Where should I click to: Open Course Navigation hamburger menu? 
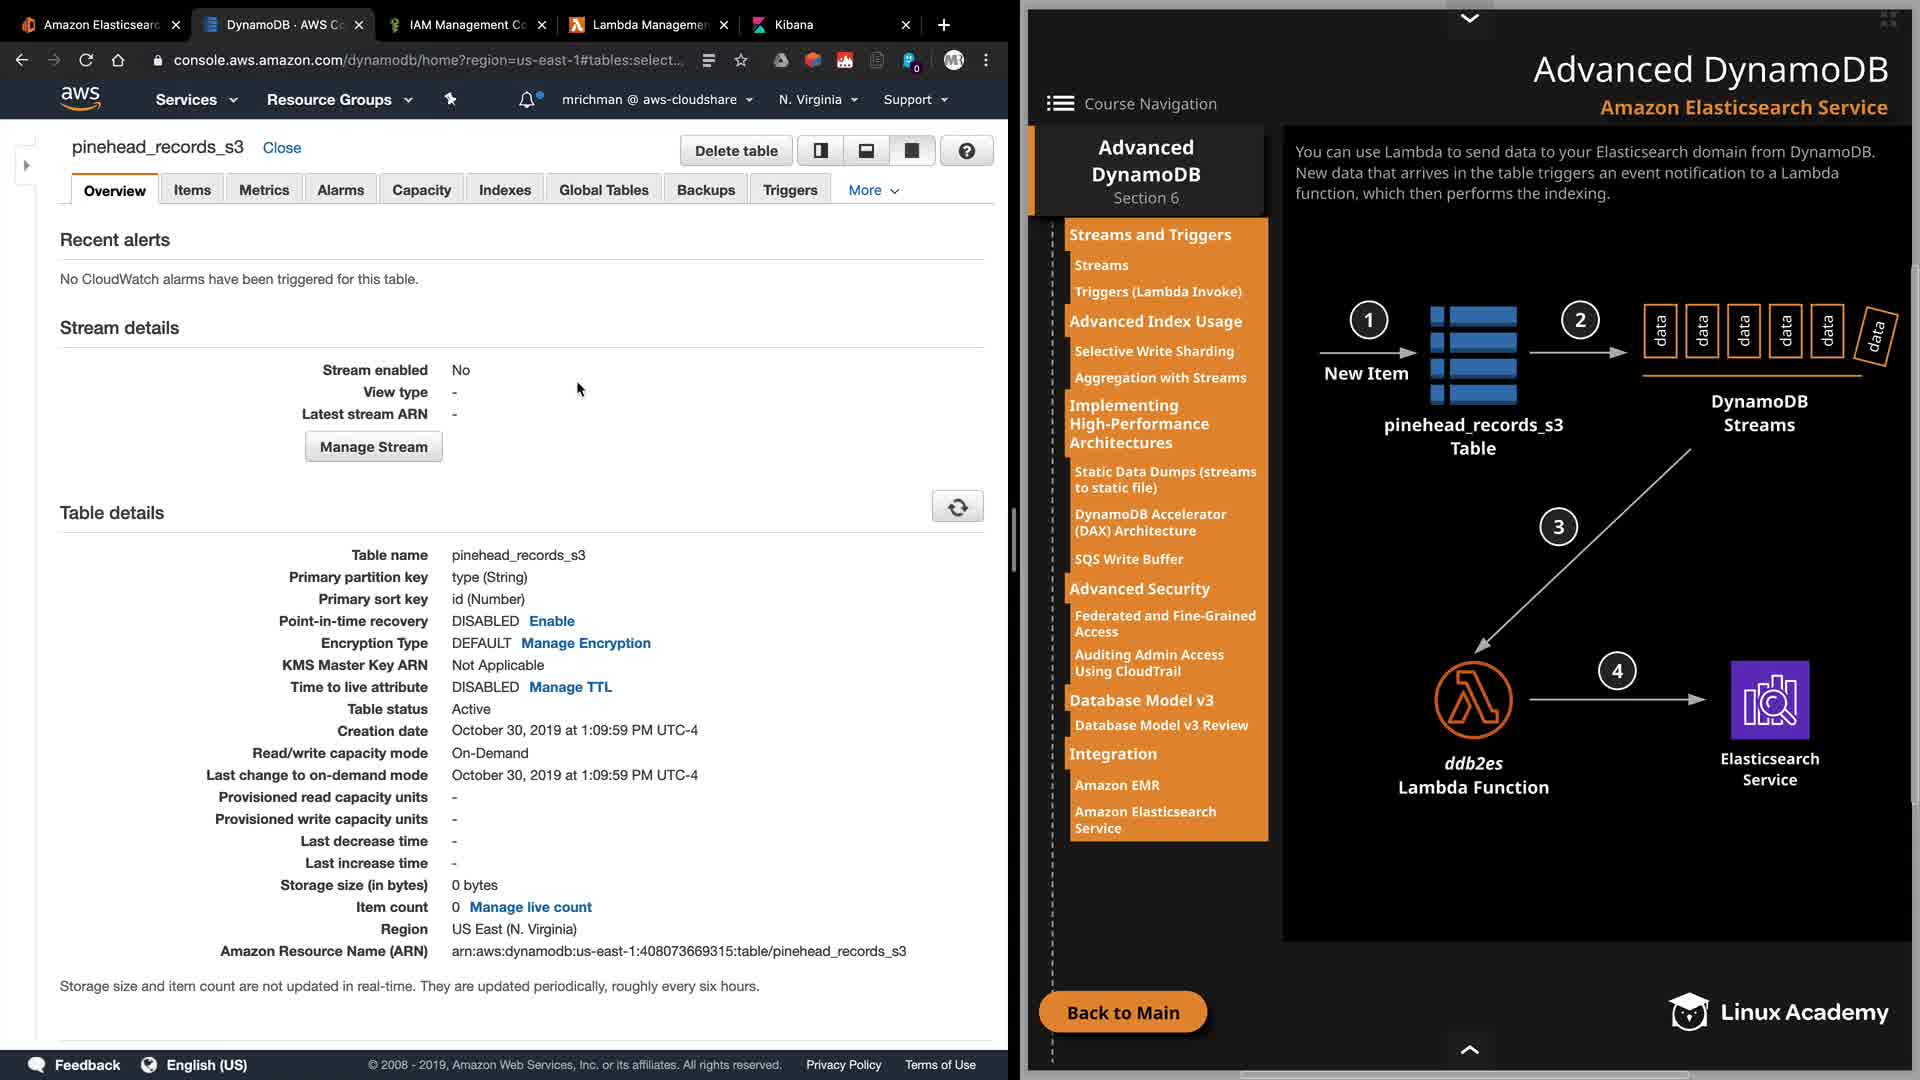[1060, 103]
